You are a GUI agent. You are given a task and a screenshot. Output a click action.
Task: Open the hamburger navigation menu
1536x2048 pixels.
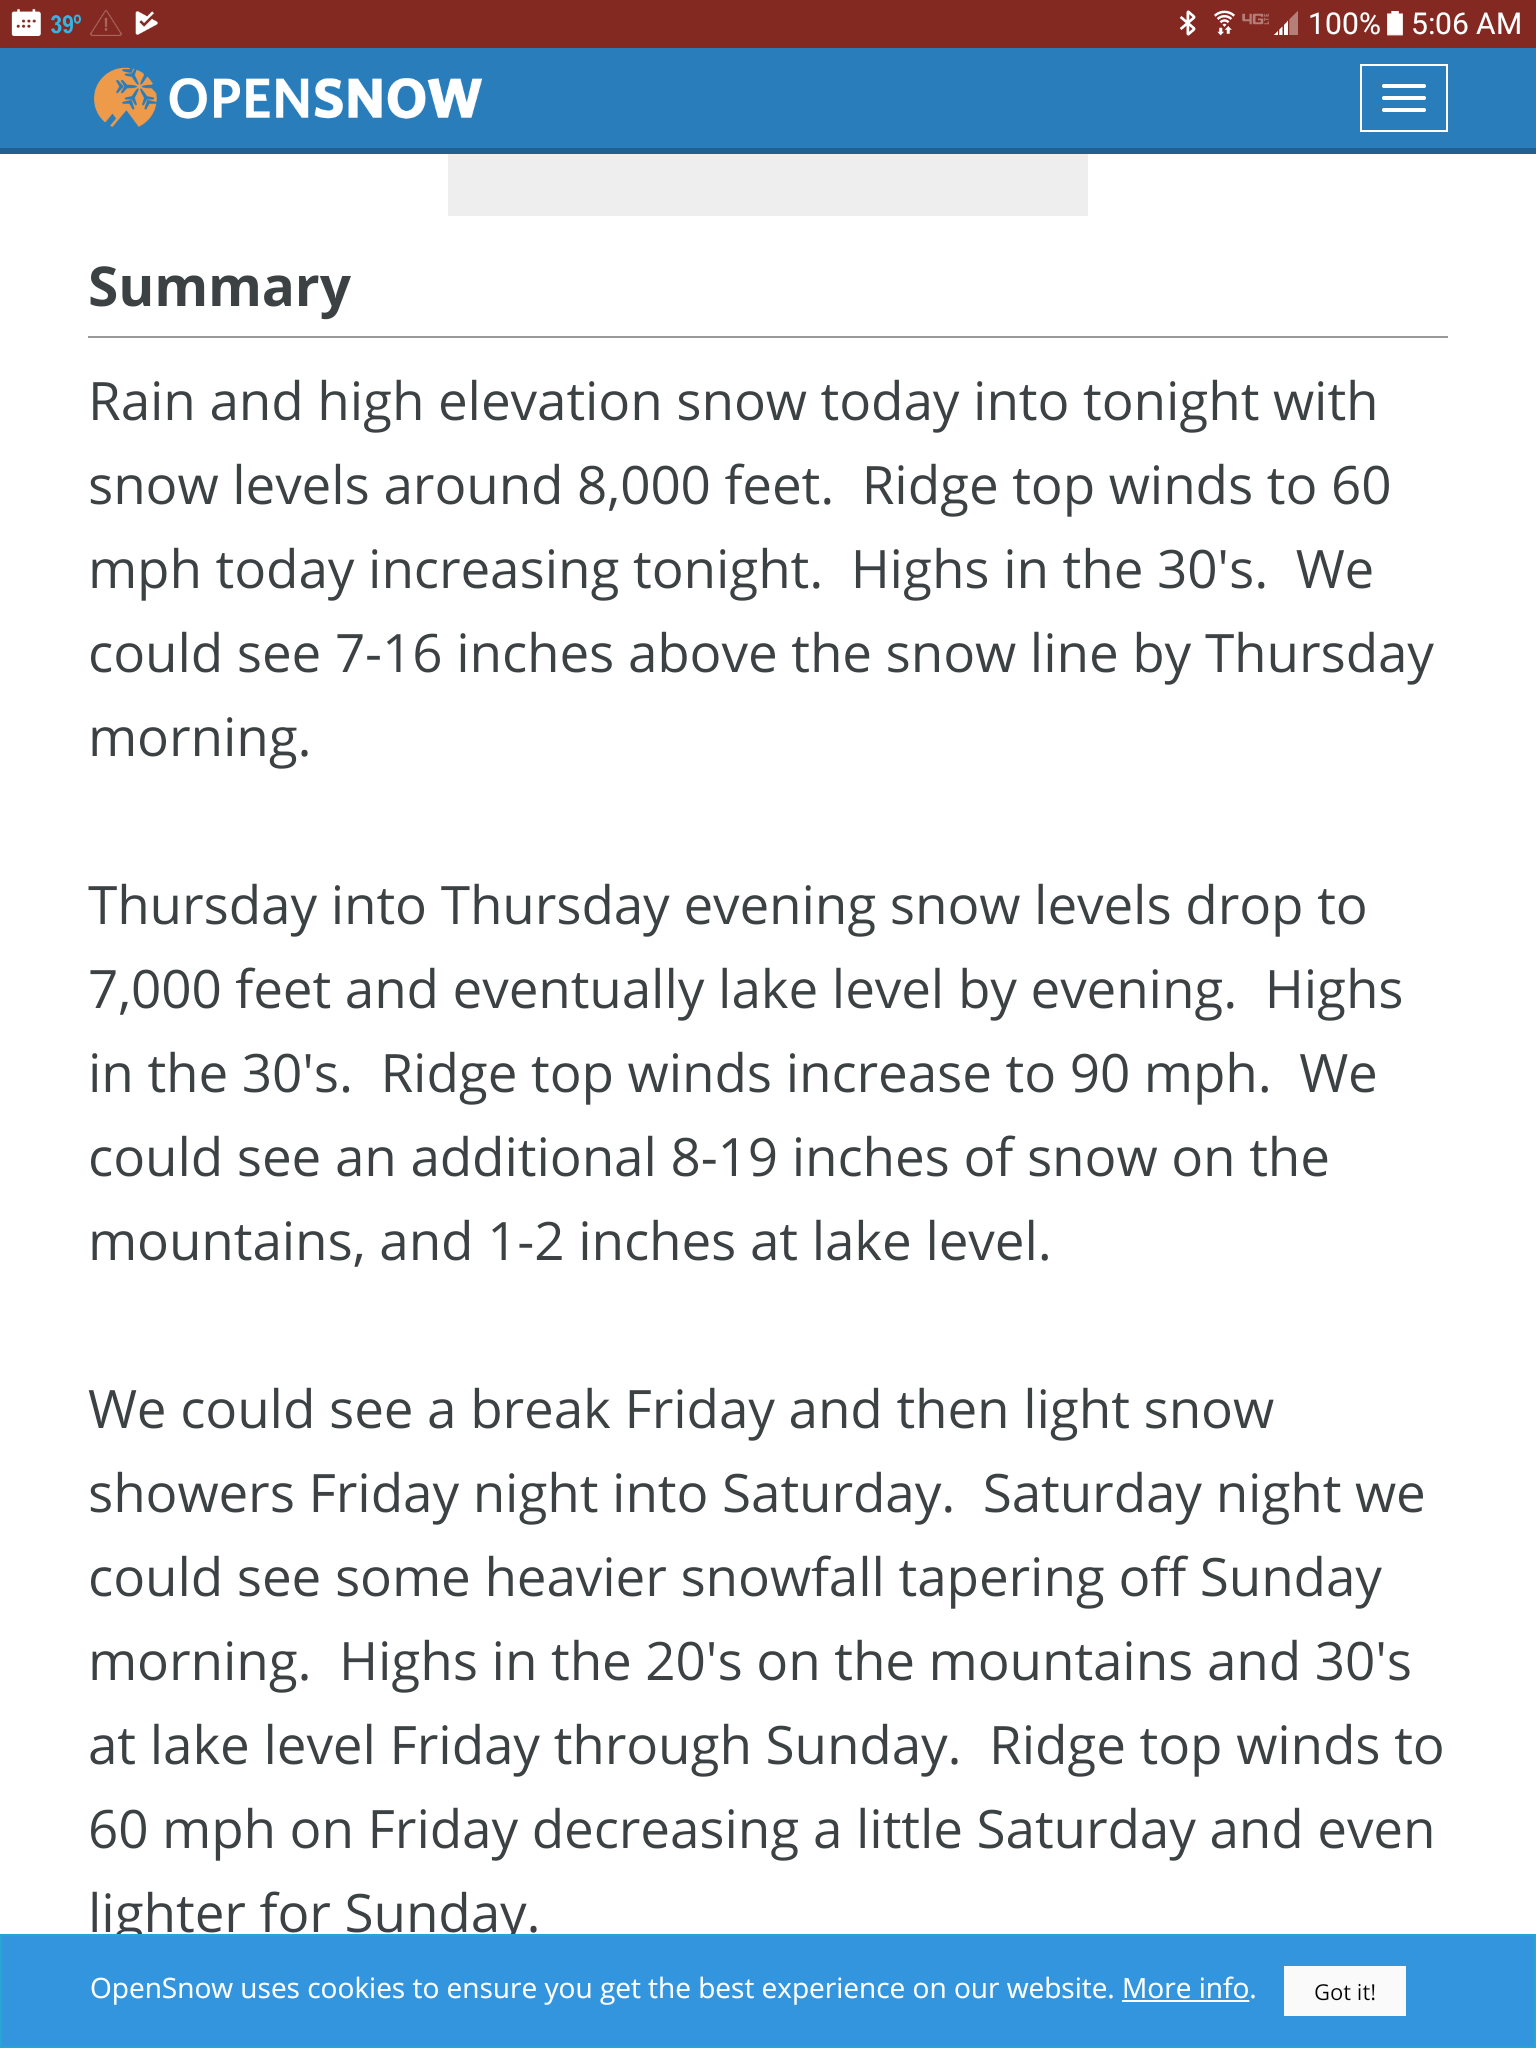[1403, 98]
